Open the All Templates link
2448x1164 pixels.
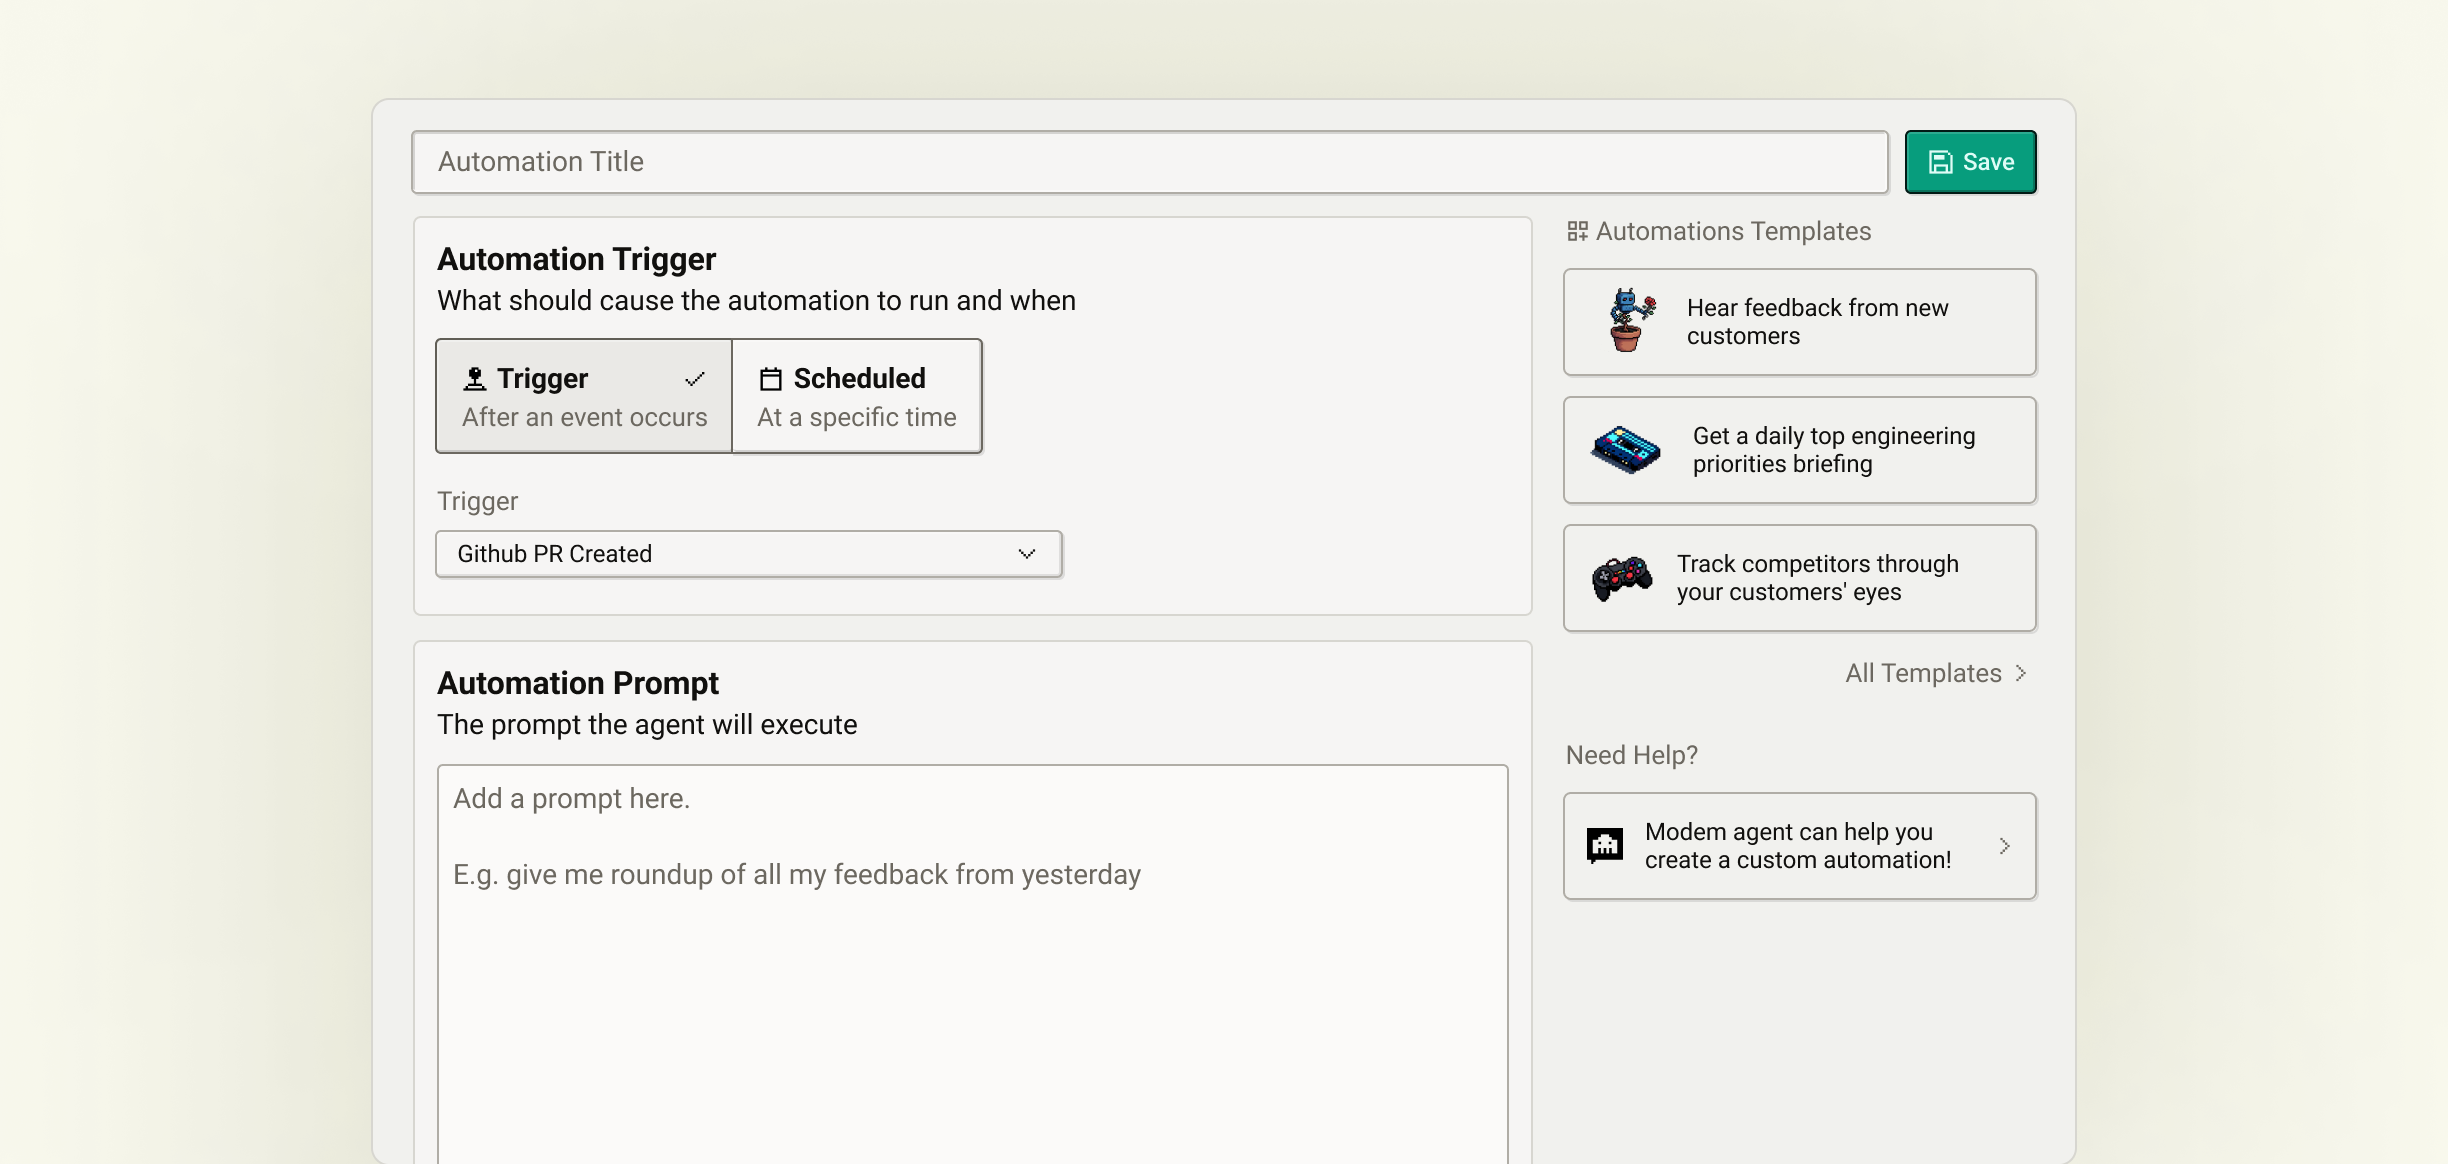point(1936,673)
